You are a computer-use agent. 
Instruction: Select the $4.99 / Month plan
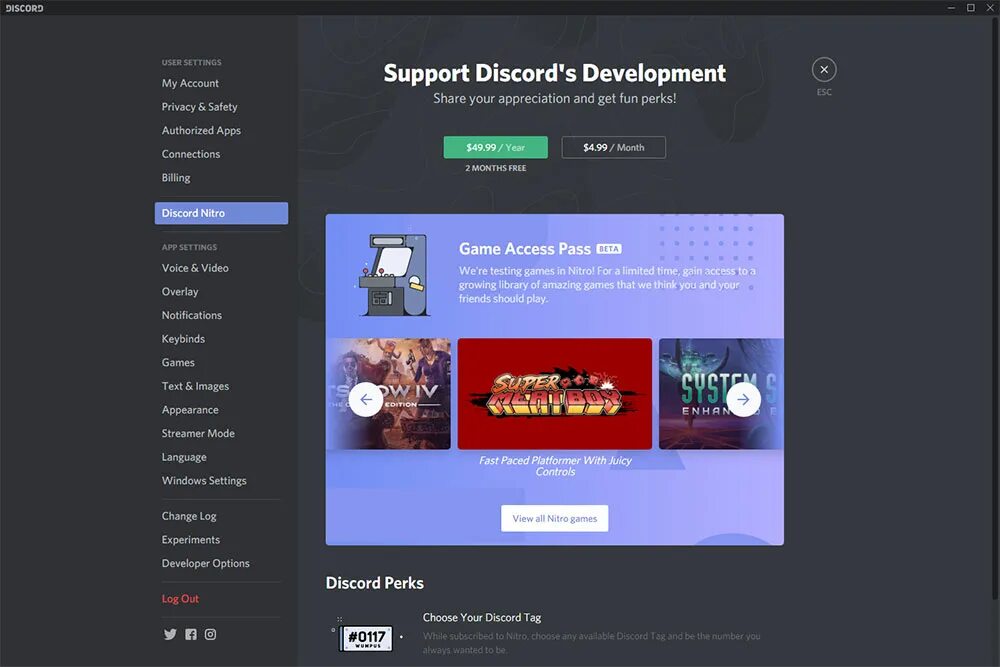coord(614,147)
